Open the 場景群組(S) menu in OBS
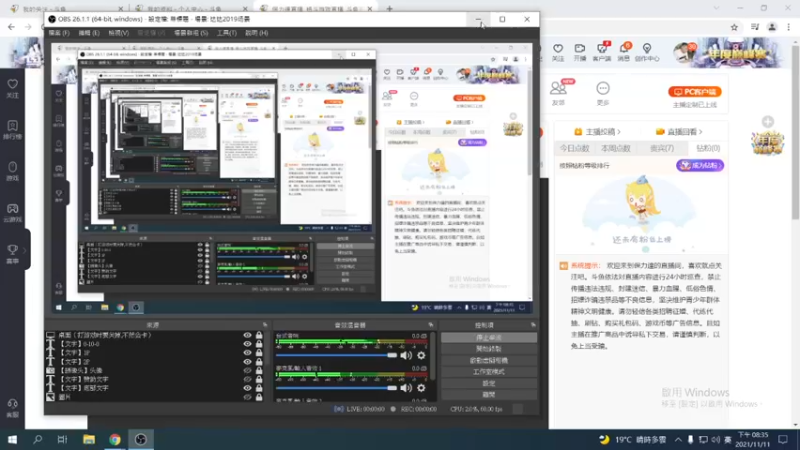 191,33
